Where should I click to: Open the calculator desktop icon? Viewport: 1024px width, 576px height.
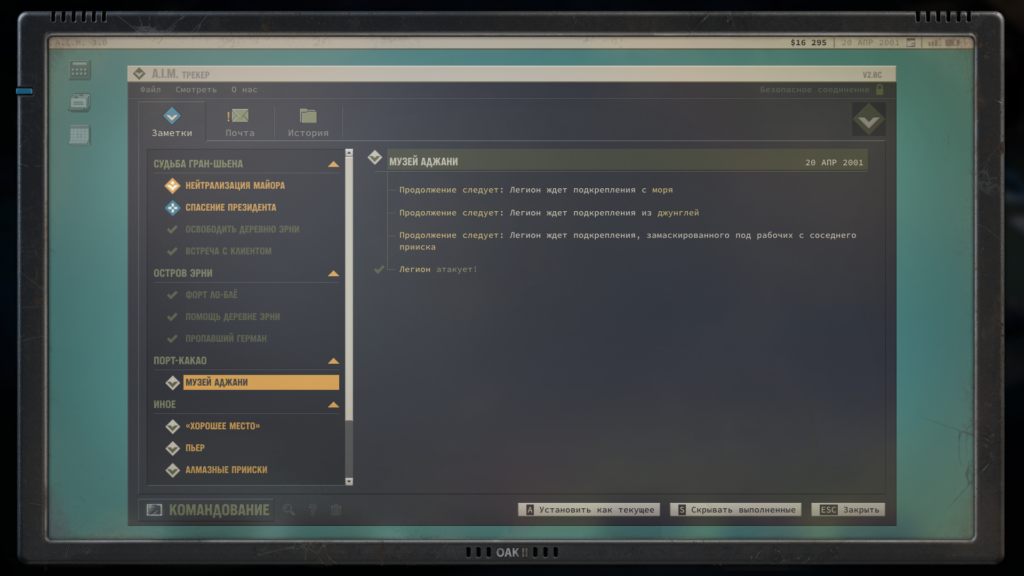click(x=80, y=70)
